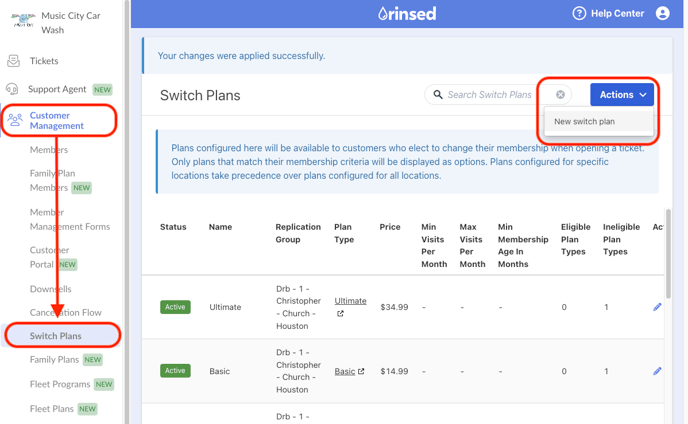Click the Replication Group column header

click(x=298, y=233)
